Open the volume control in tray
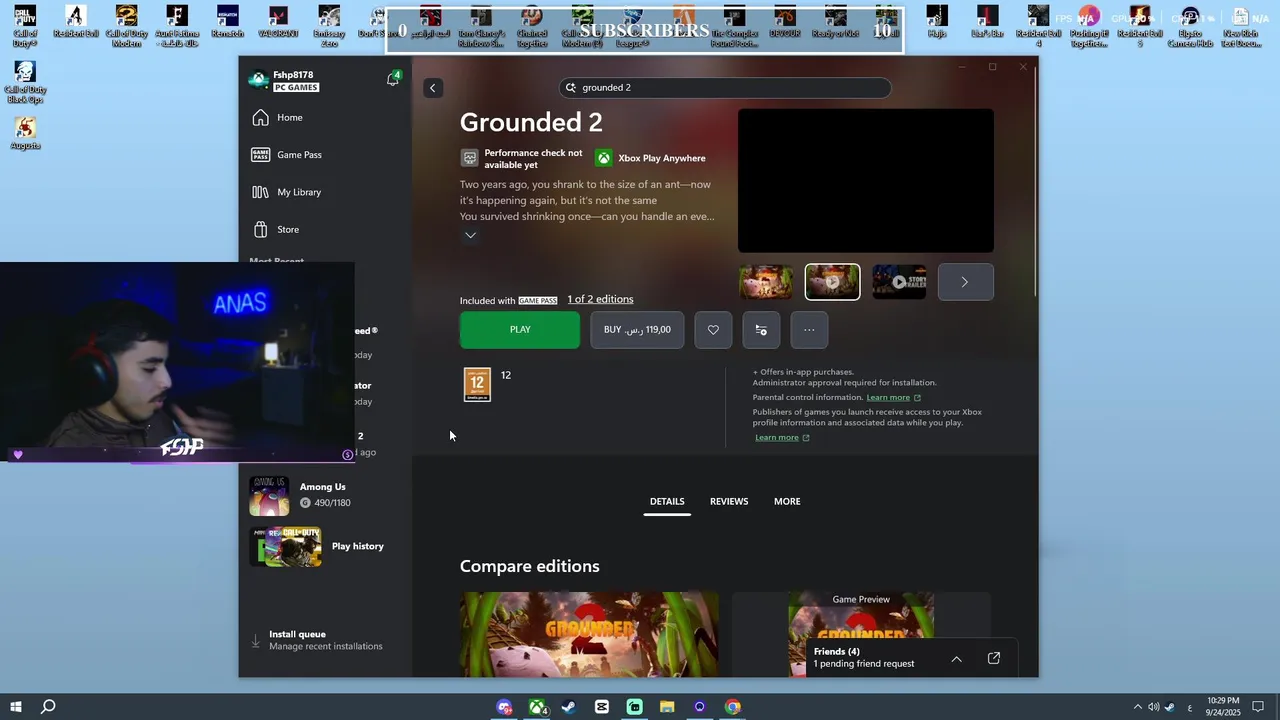This screenshot has height=720, width=1280. pyautogui.click(x=1153, y=707)
